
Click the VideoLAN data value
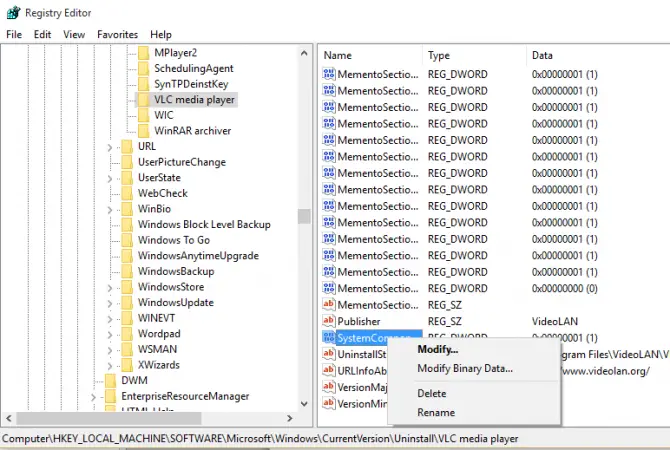point(555,321)
